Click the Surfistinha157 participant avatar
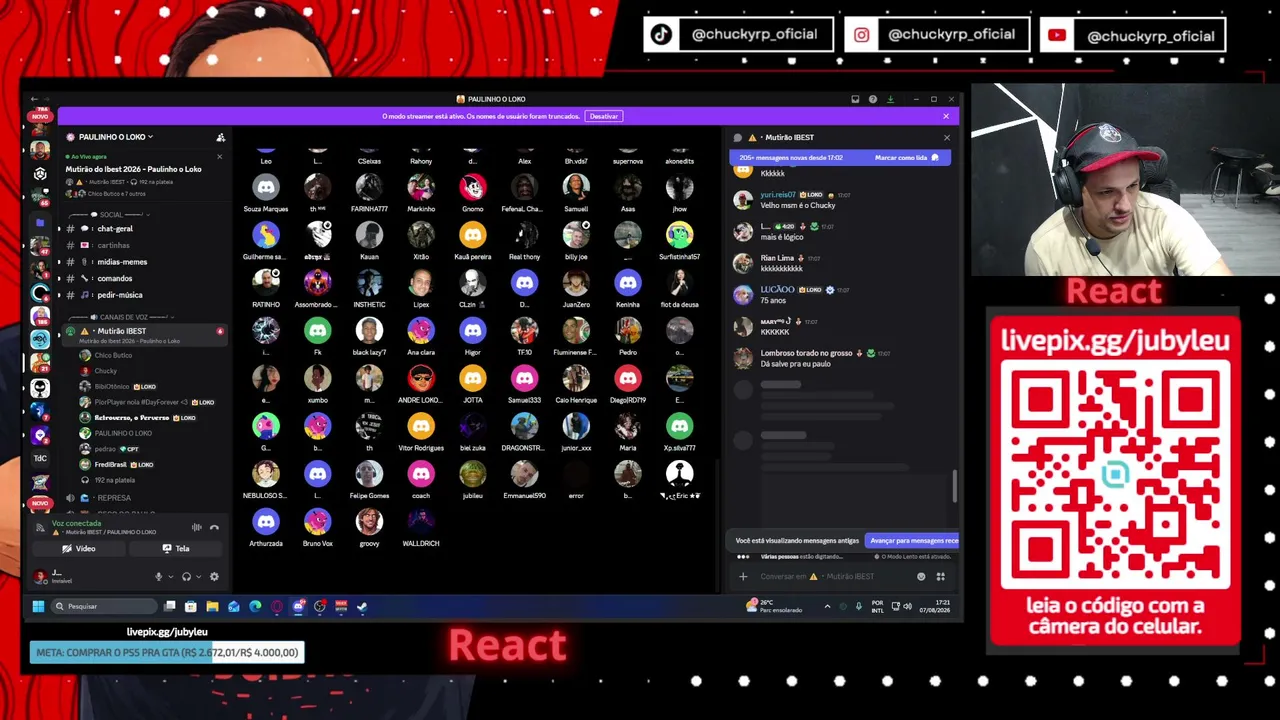The image size is (1280, 720). coord(680,235)
